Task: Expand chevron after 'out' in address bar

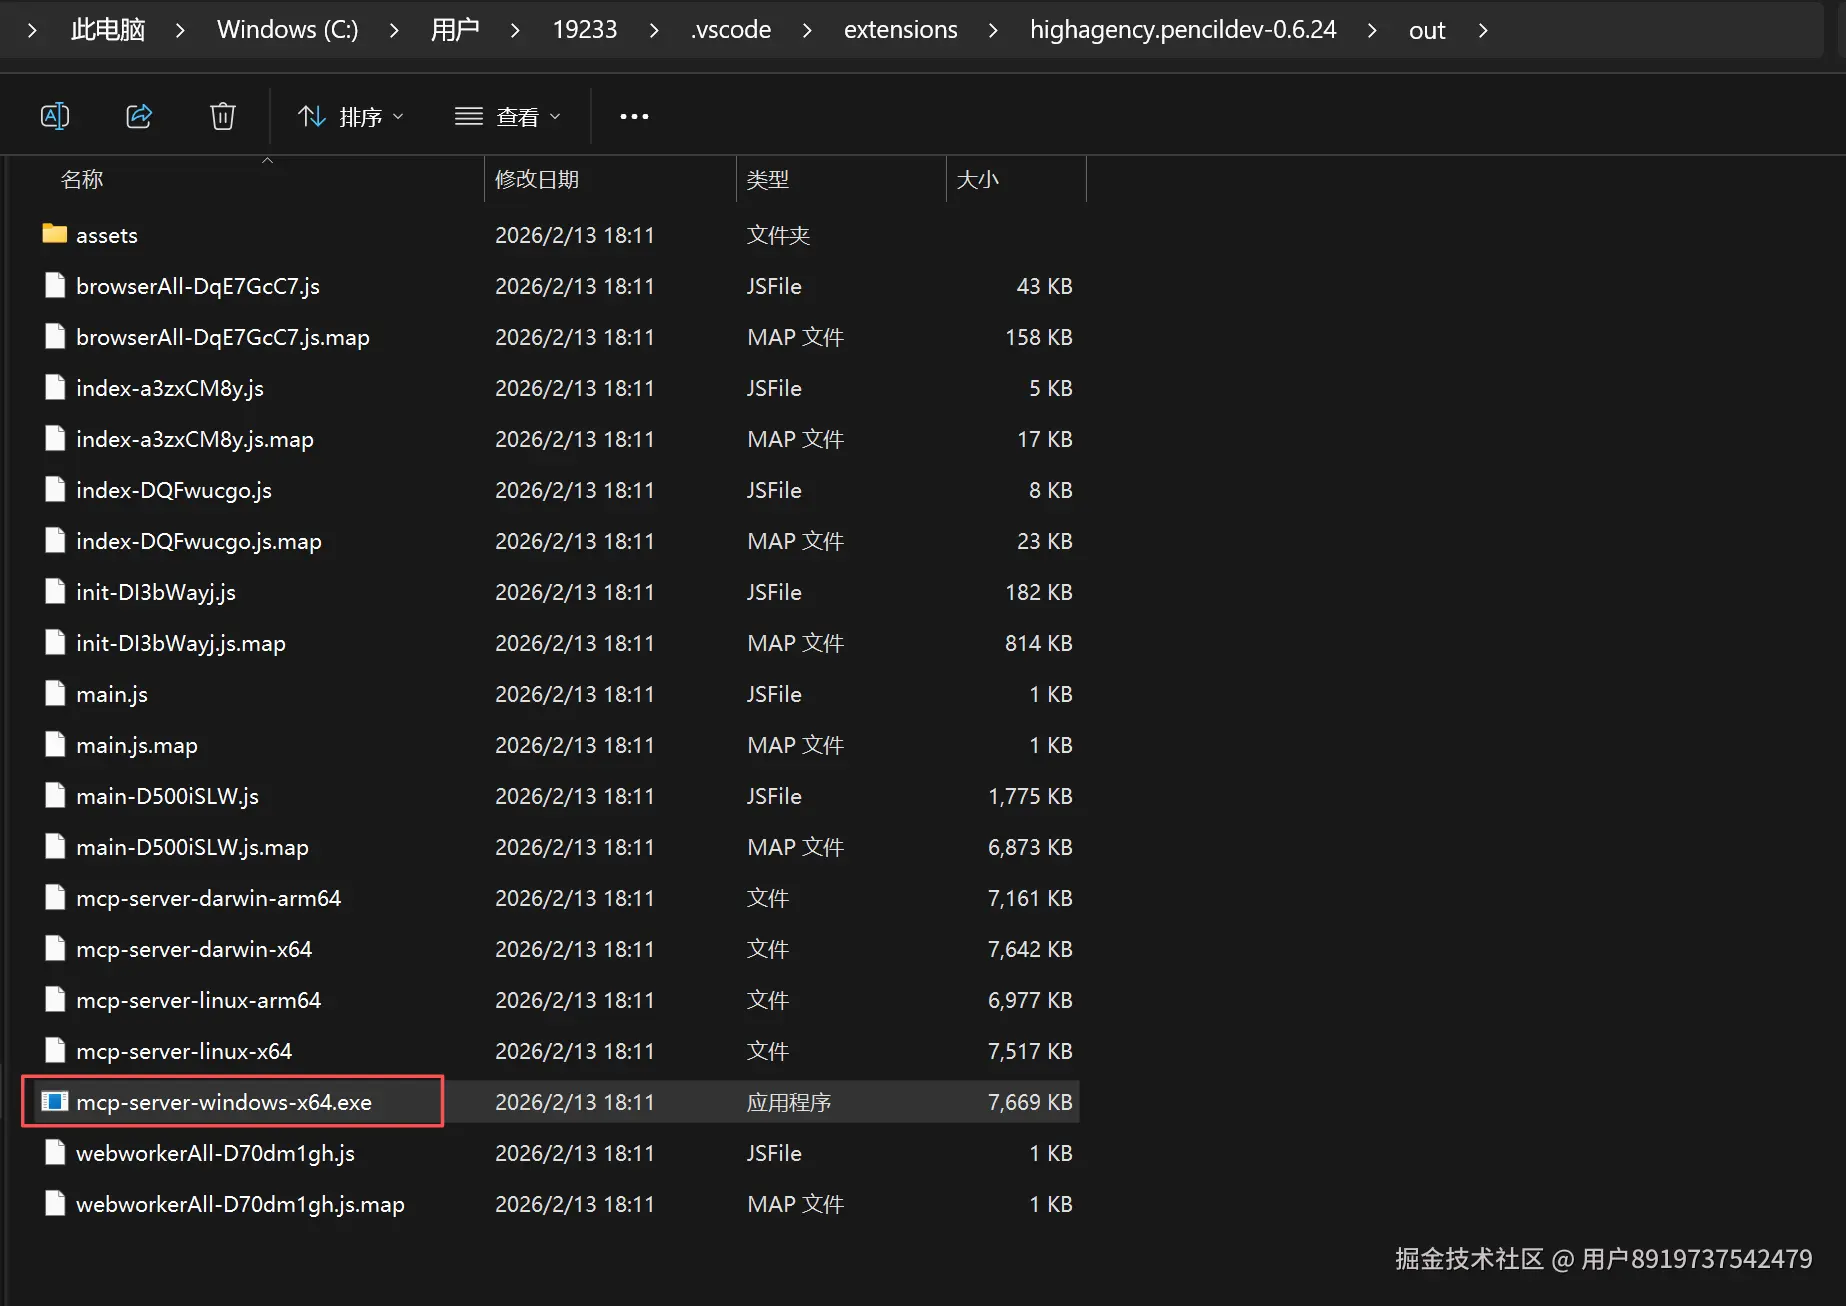Action: click(1483, 30)
